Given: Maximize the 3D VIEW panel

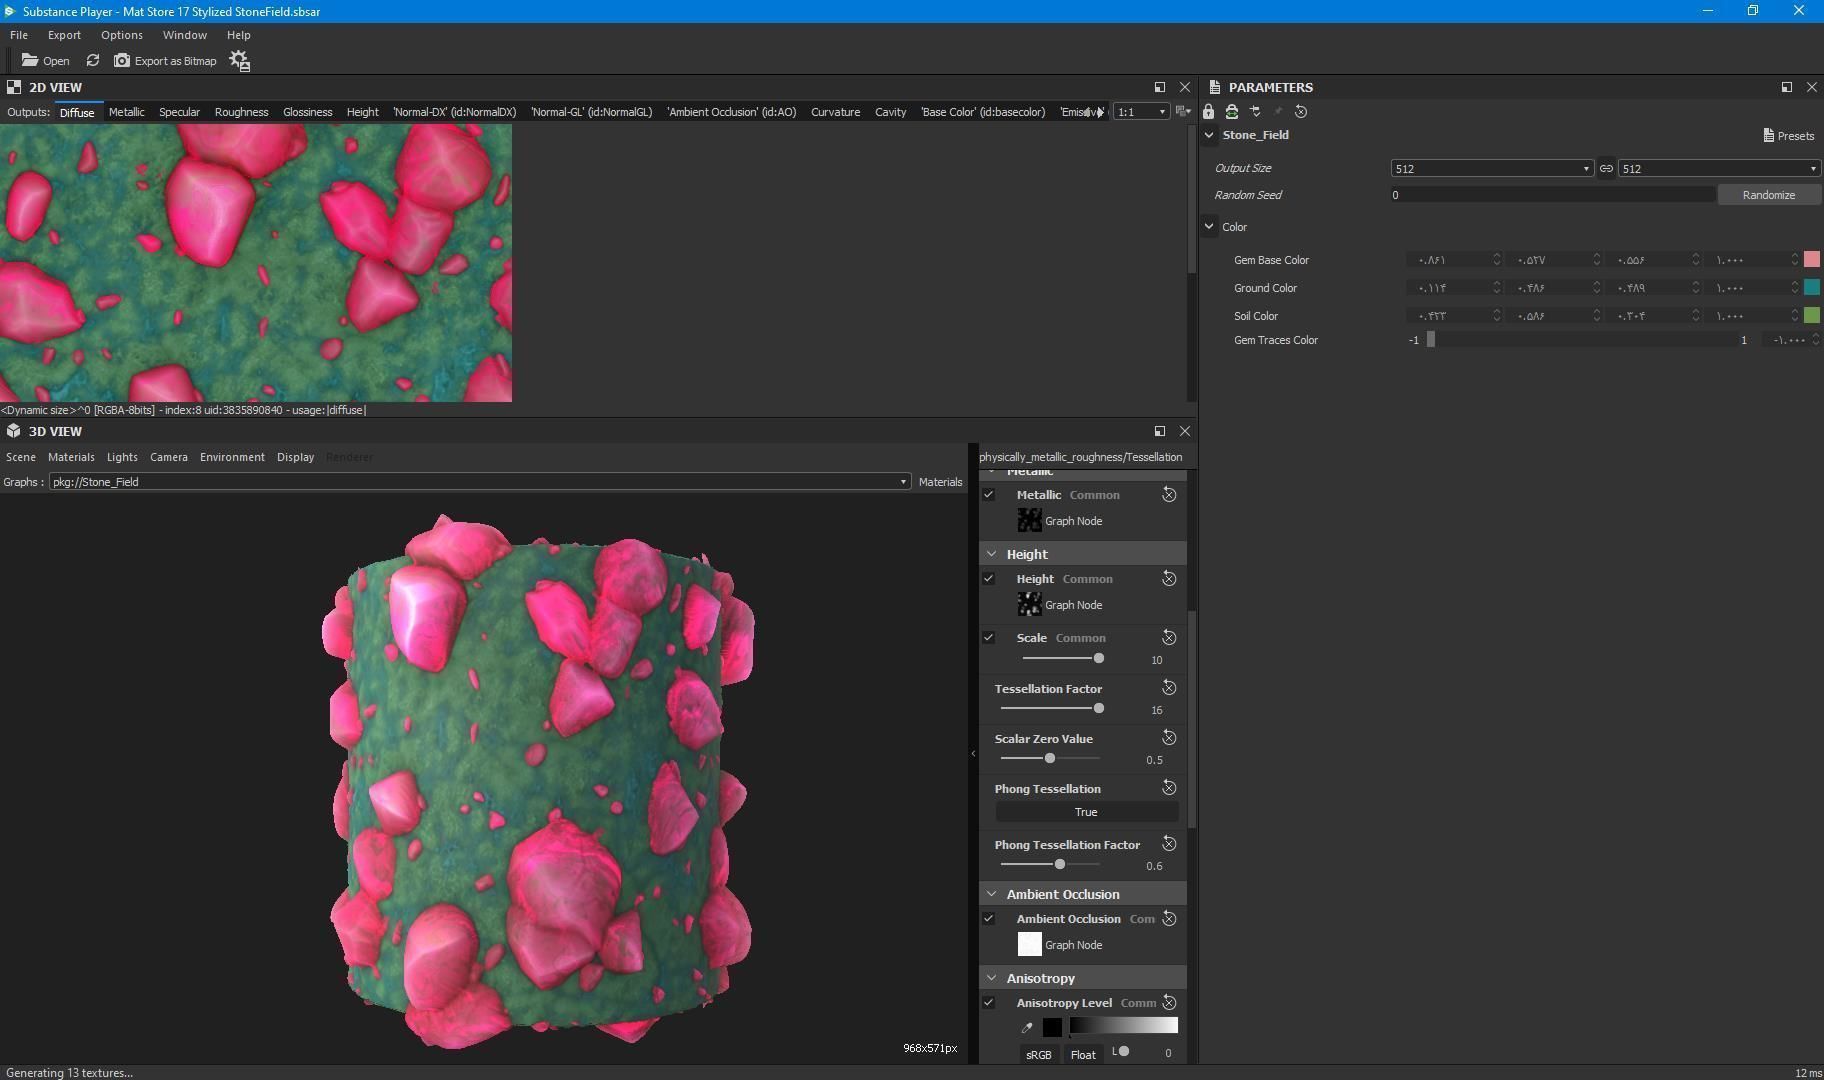Looking at the screenshot, I should pyautogui.click(x=1160, y=431).
